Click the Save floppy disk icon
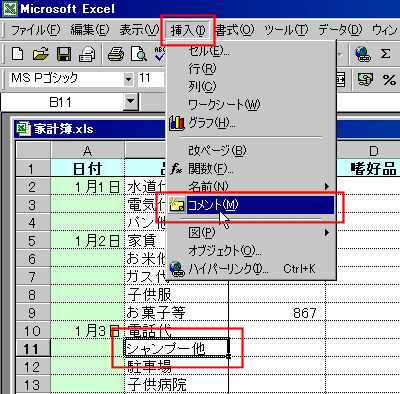The height and width of the screenshot is (394, 400). pos(64,53)
